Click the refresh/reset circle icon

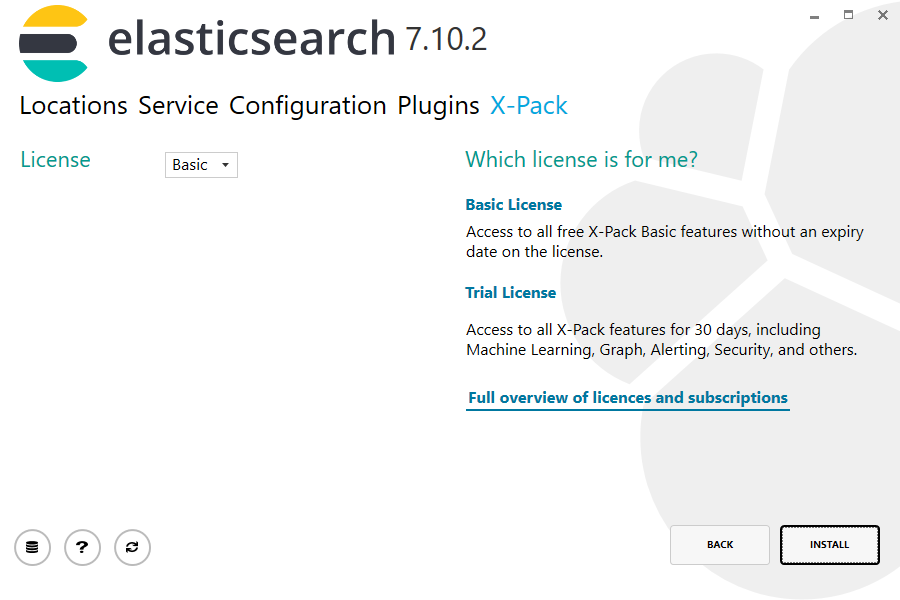[x=132, y=547]
